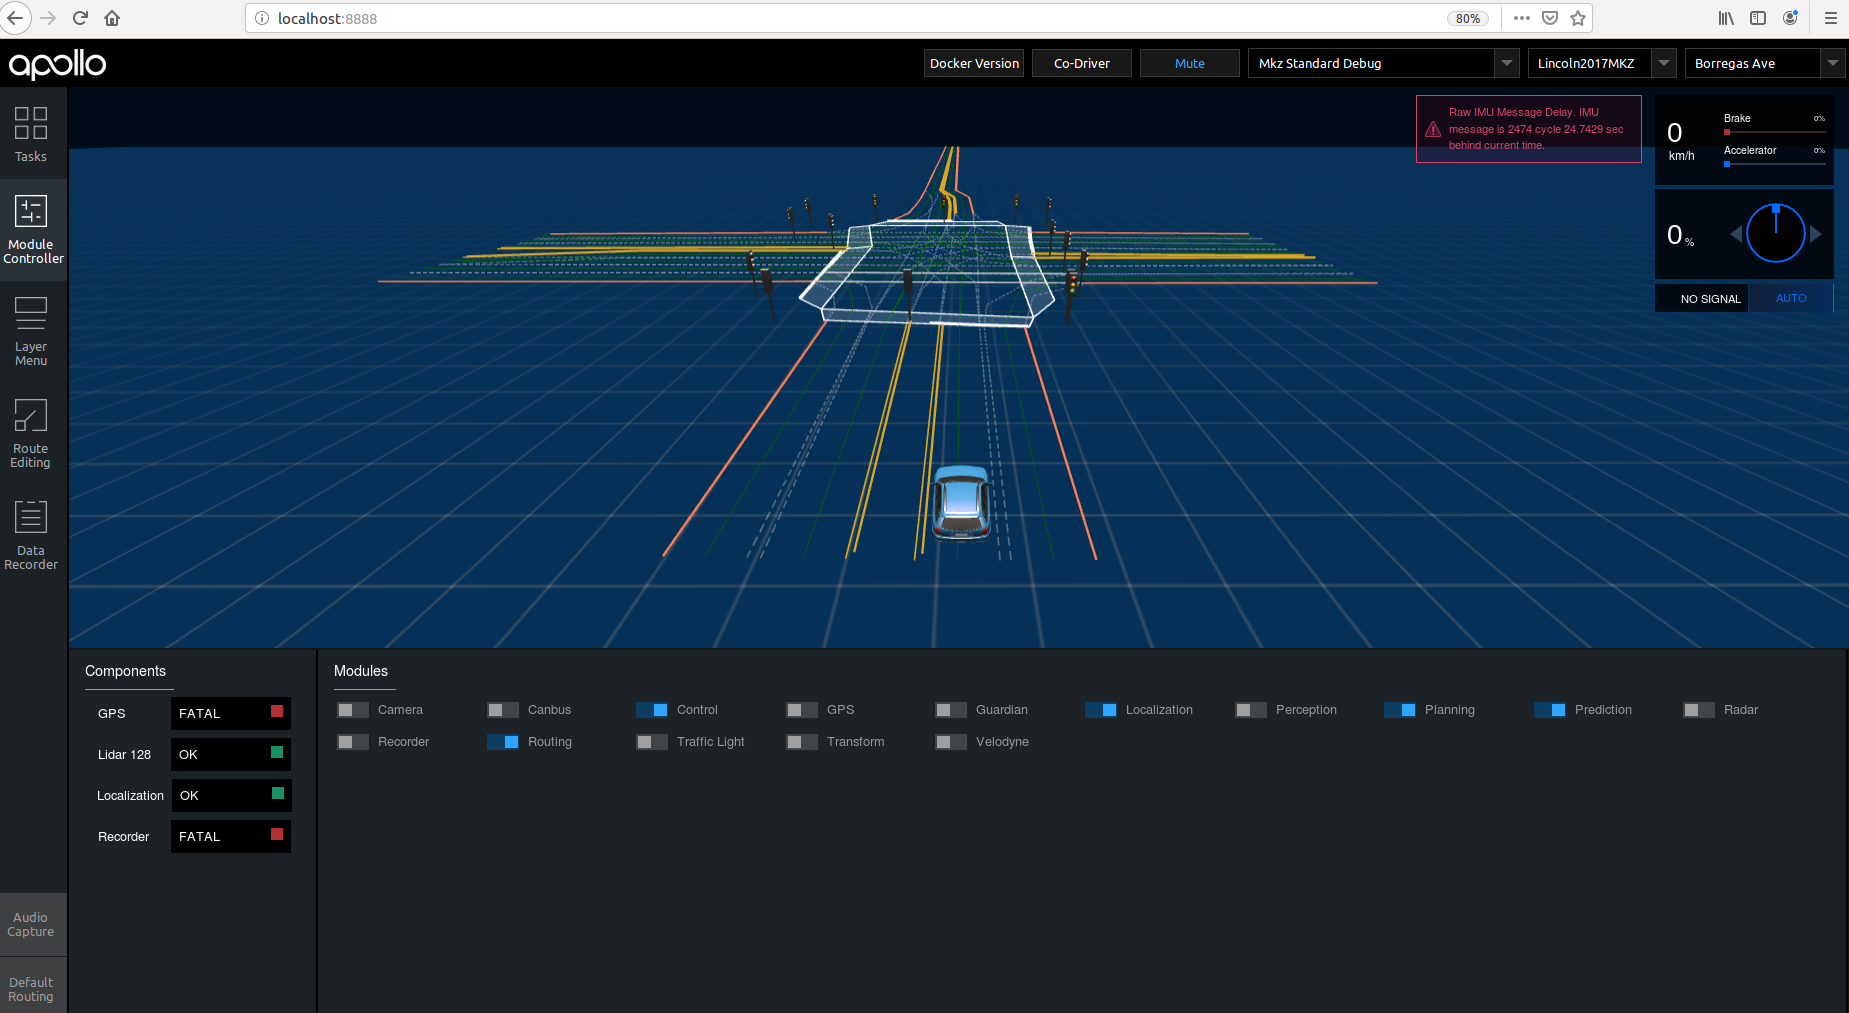Click the 80% zoom level indicator
The width and height of the screenshot is (1849, 1013).
(x=1468, y=18)
